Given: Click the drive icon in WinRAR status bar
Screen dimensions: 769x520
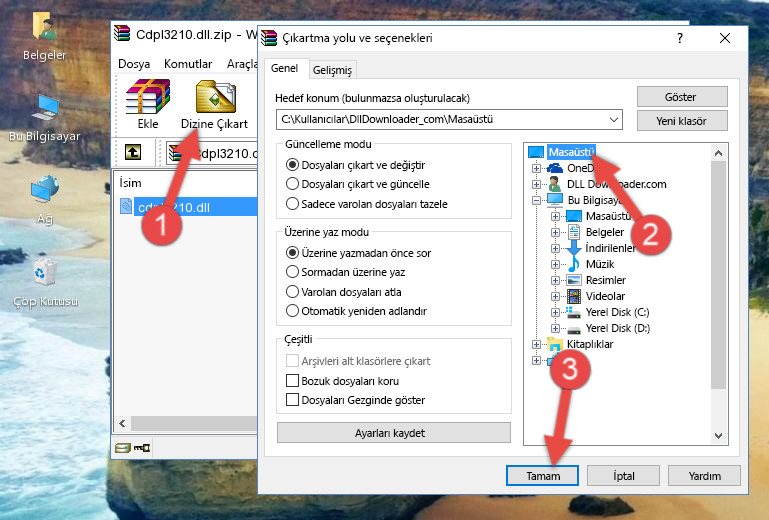Looking at the screenshot, I should tap(123, 447).
